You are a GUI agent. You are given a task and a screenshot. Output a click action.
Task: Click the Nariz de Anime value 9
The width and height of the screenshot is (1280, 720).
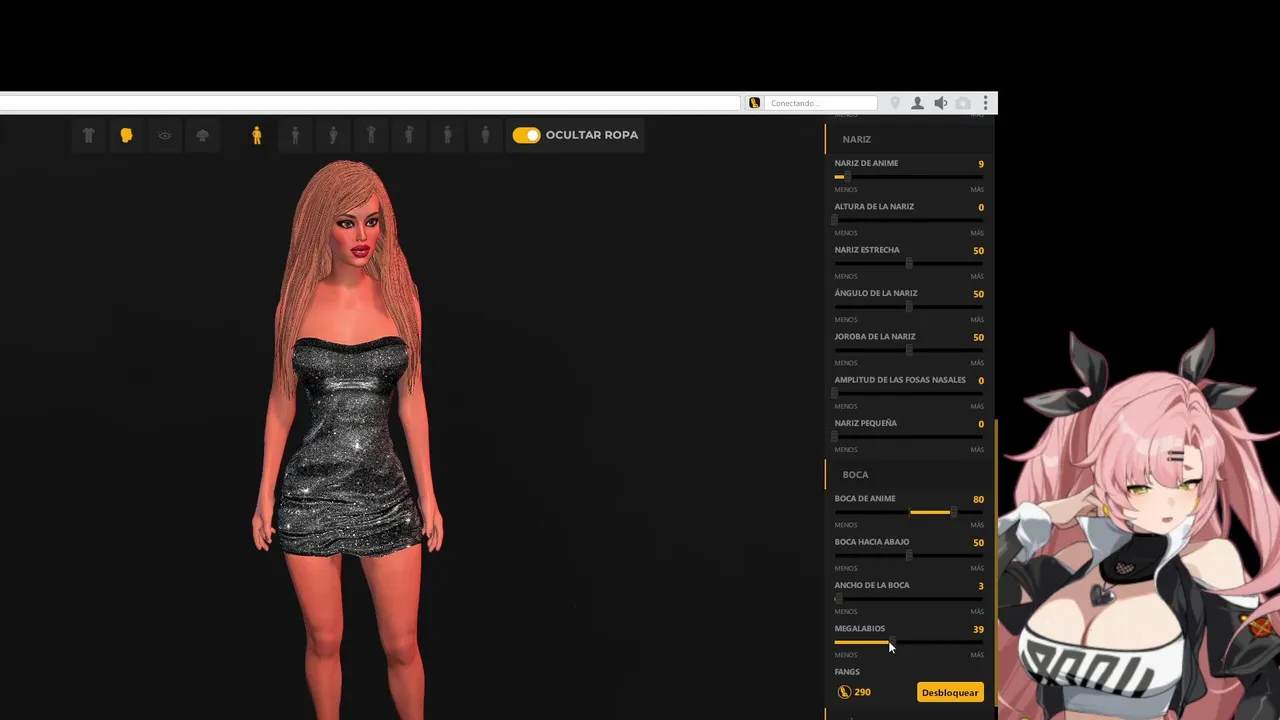(981, 164)
